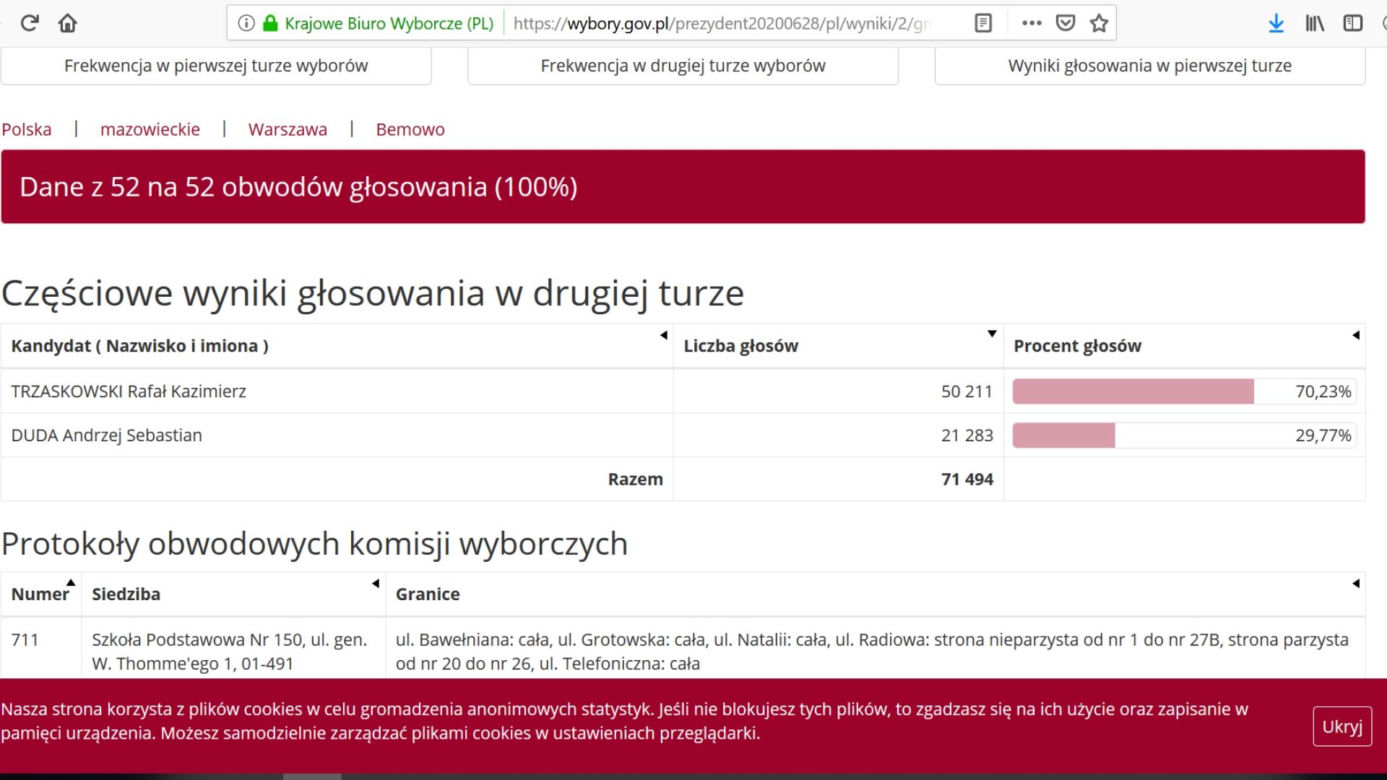Bookmark this page with the star icon
Screen dimensions: 1387x780
1099,23
